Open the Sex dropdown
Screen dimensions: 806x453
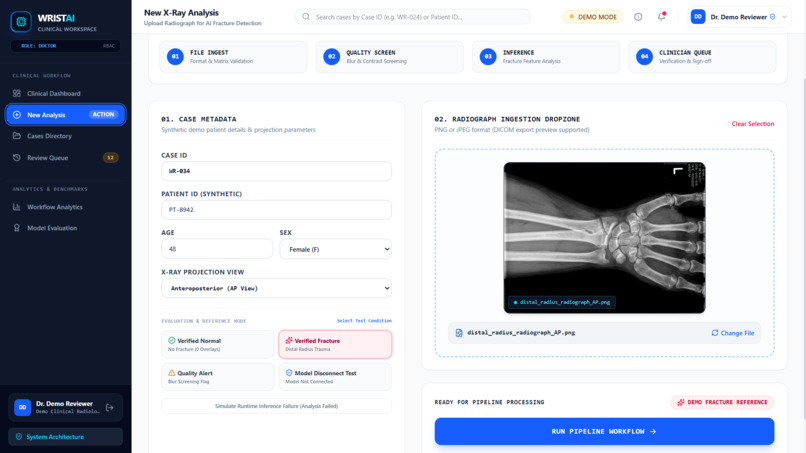(x=336, y=249)
